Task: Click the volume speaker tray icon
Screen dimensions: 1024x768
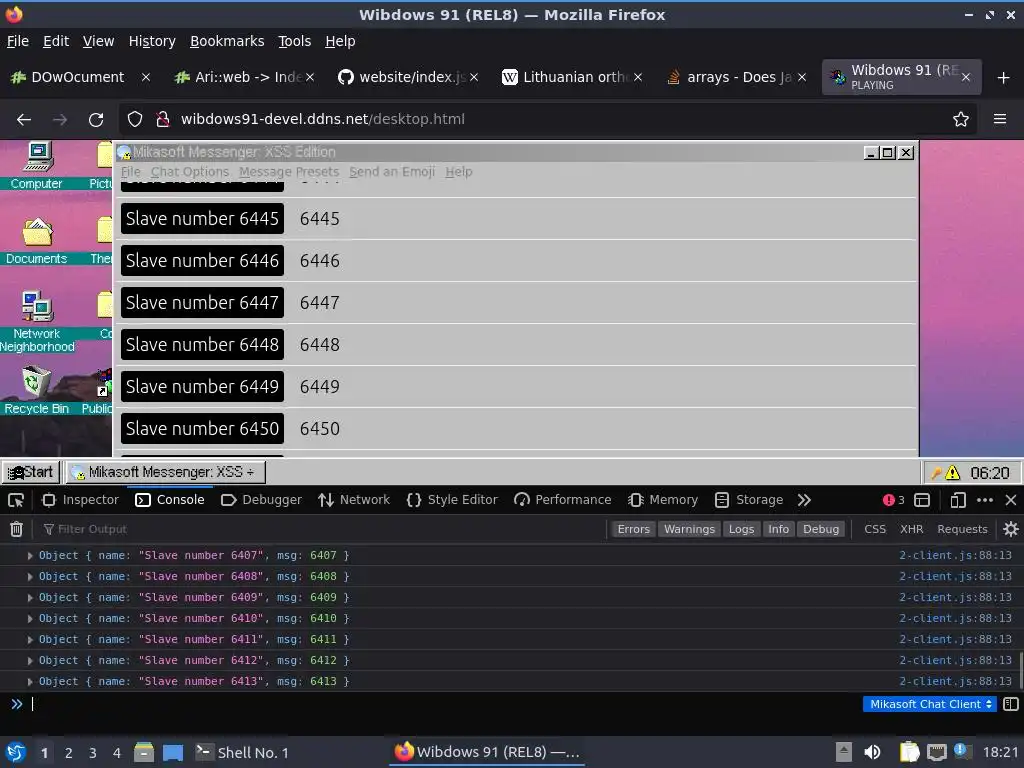Action: click(x=872, y=752)
